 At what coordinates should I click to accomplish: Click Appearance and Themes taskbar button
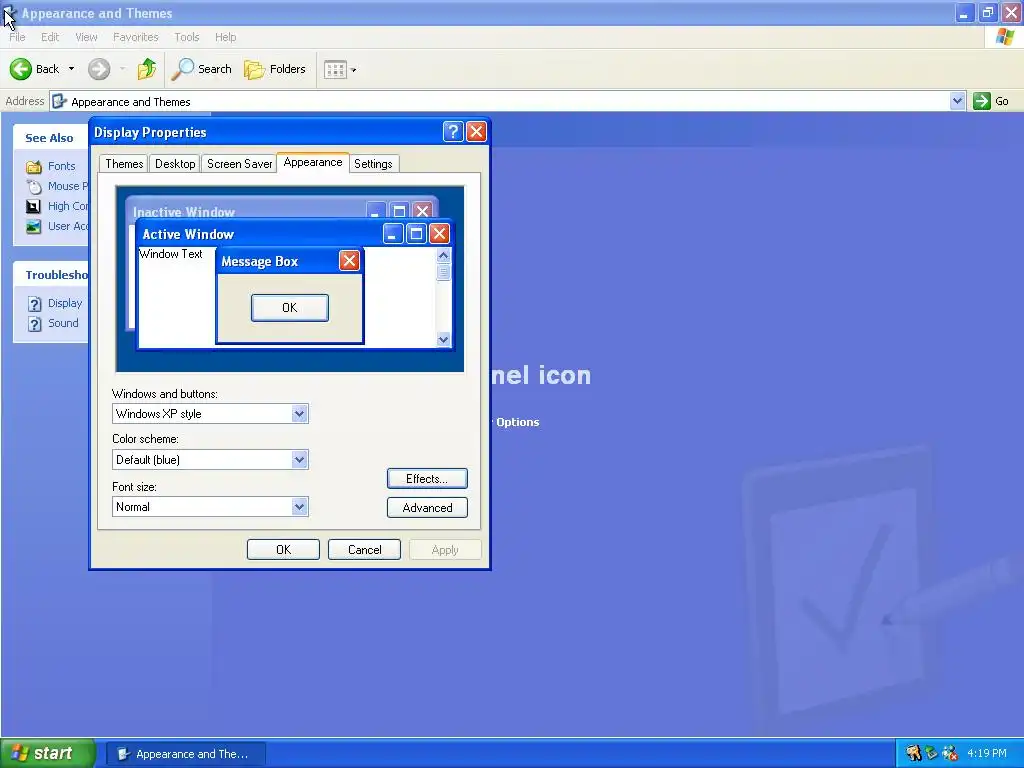[x=186, y=754]
